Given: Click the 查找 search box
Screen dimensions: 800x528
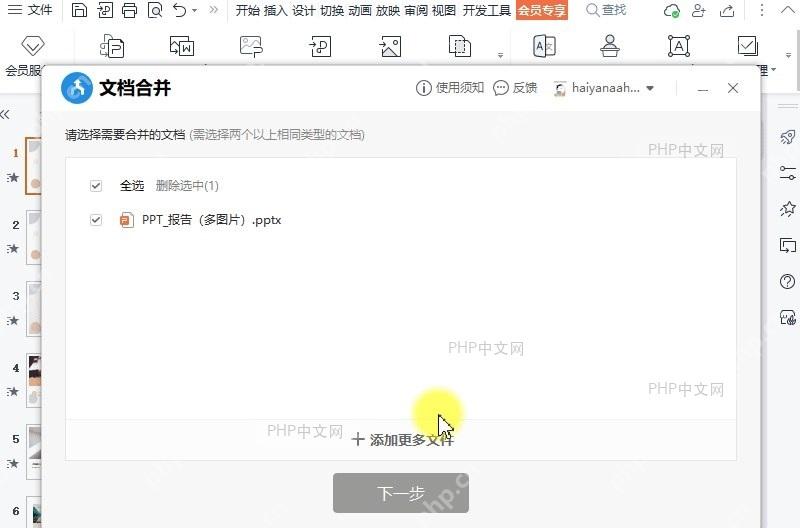Looking at the screenshot, I should (x=606, y=10).
